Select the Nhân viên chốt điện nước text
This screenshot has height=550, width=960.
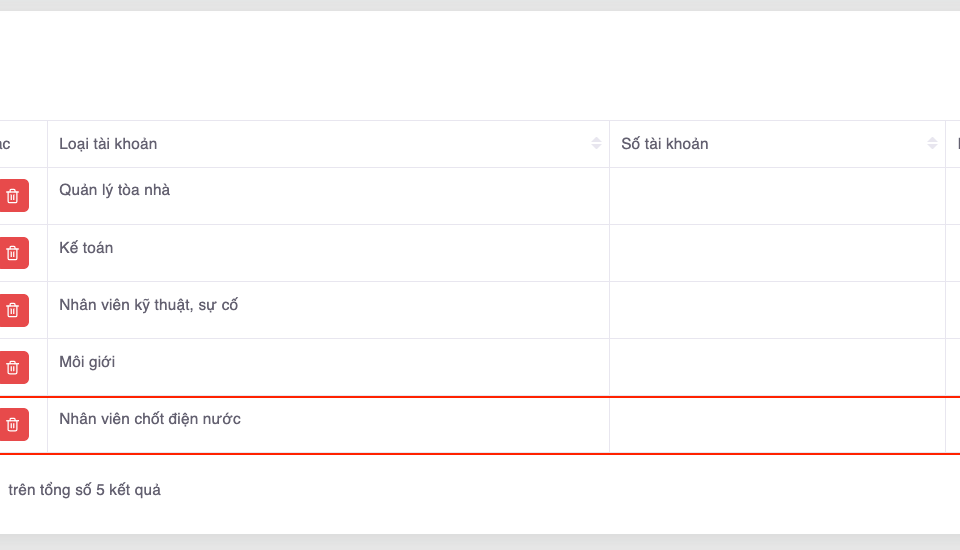click(150, 419)
